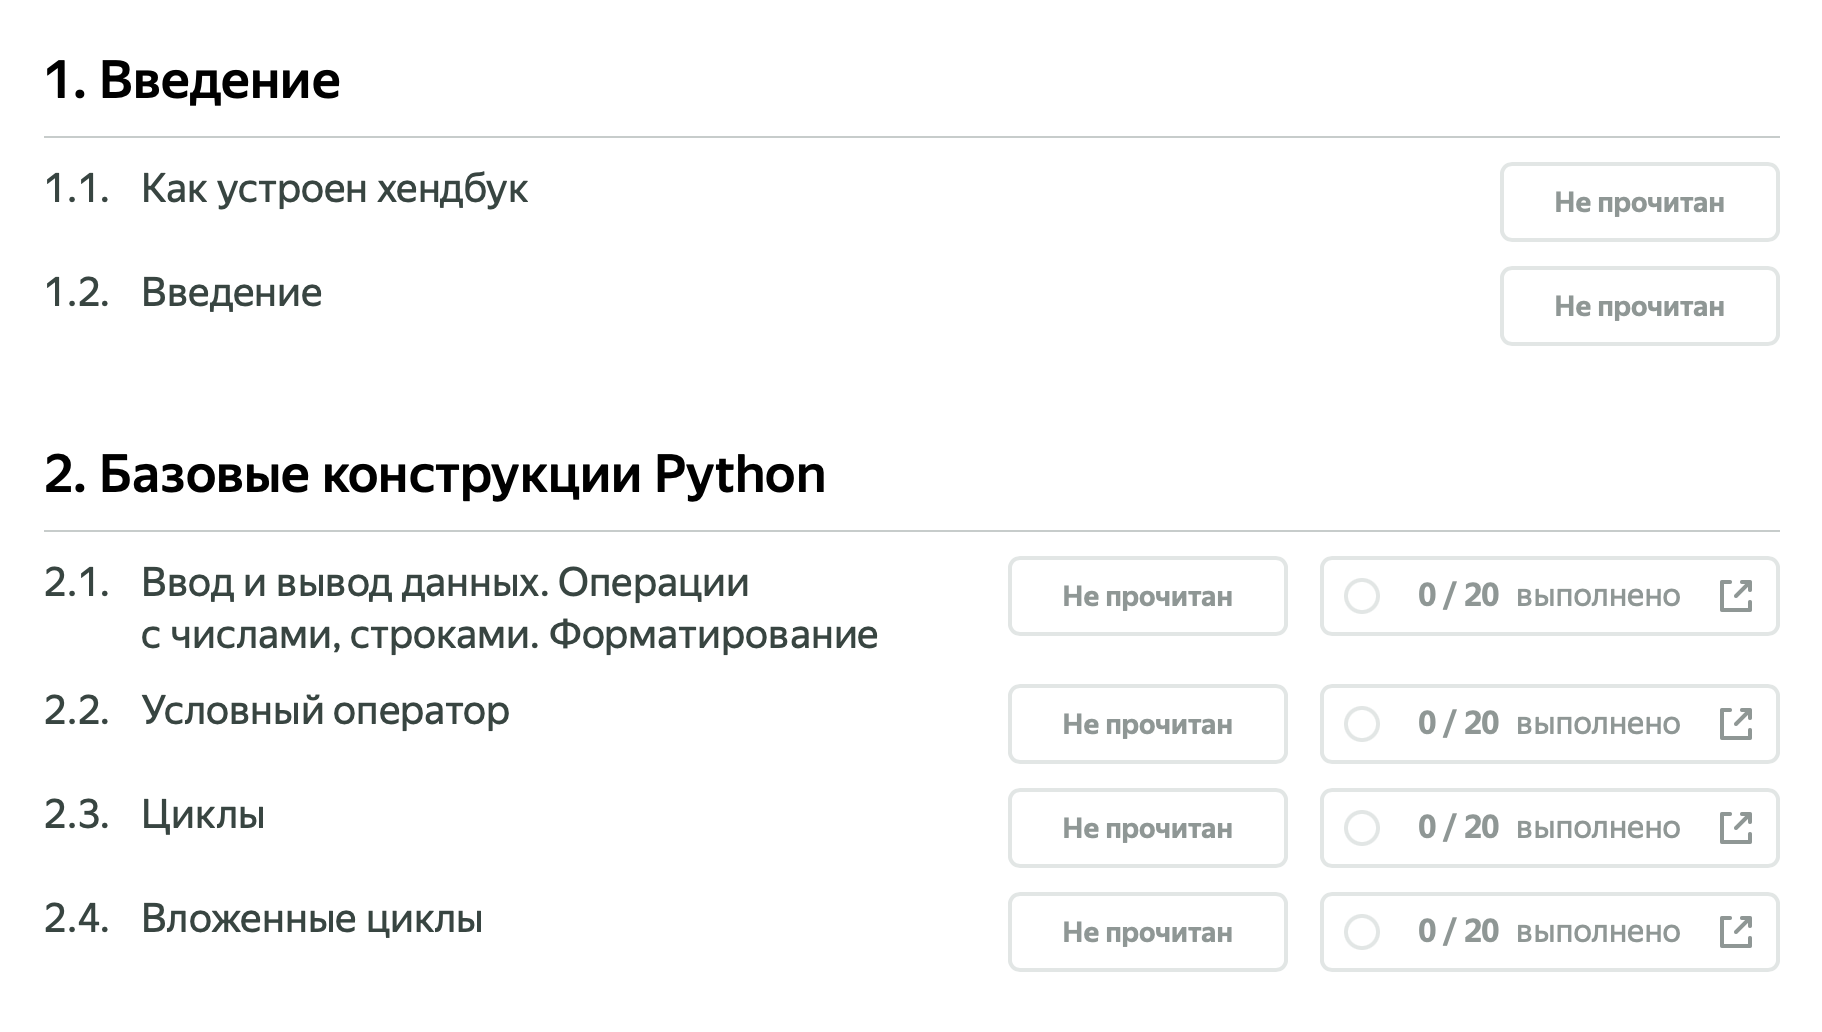The width and height of the screenshot is (1822, 1032).
Task: Mark section 2.1 Не прочитан button
Action: 1147,596
